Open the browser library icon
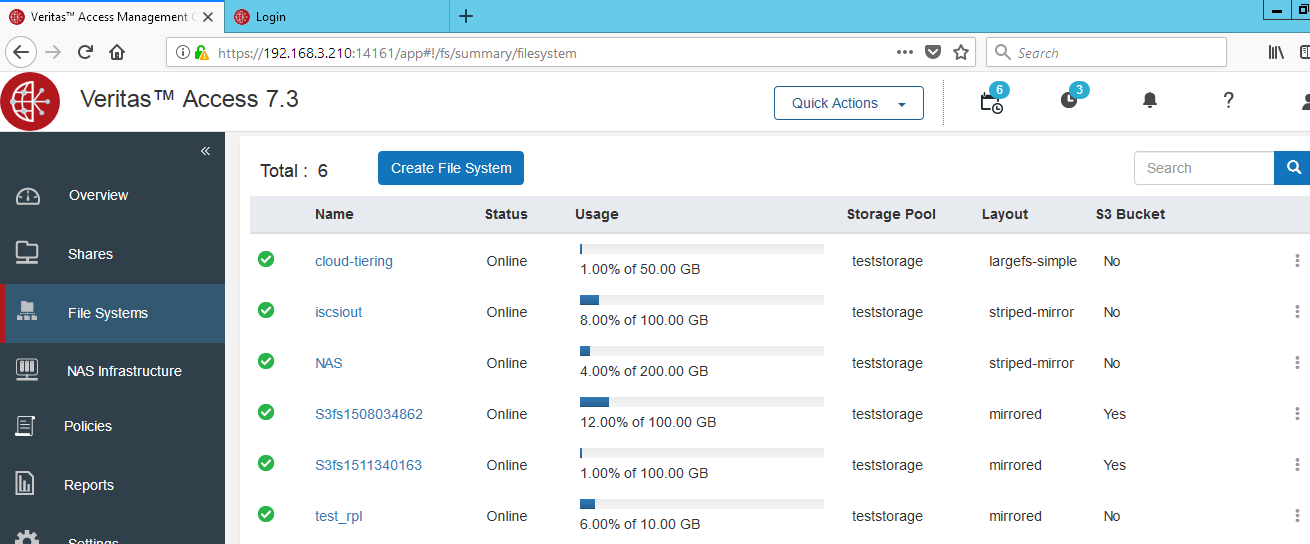 pos(1276,52)
